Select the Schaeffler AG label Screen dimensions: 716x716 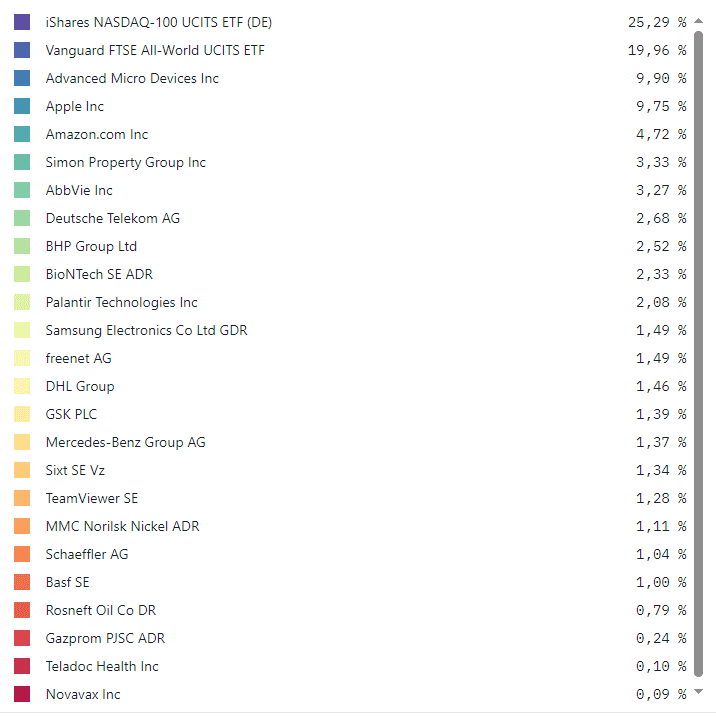pyautogui.click(x=87, y=554)
